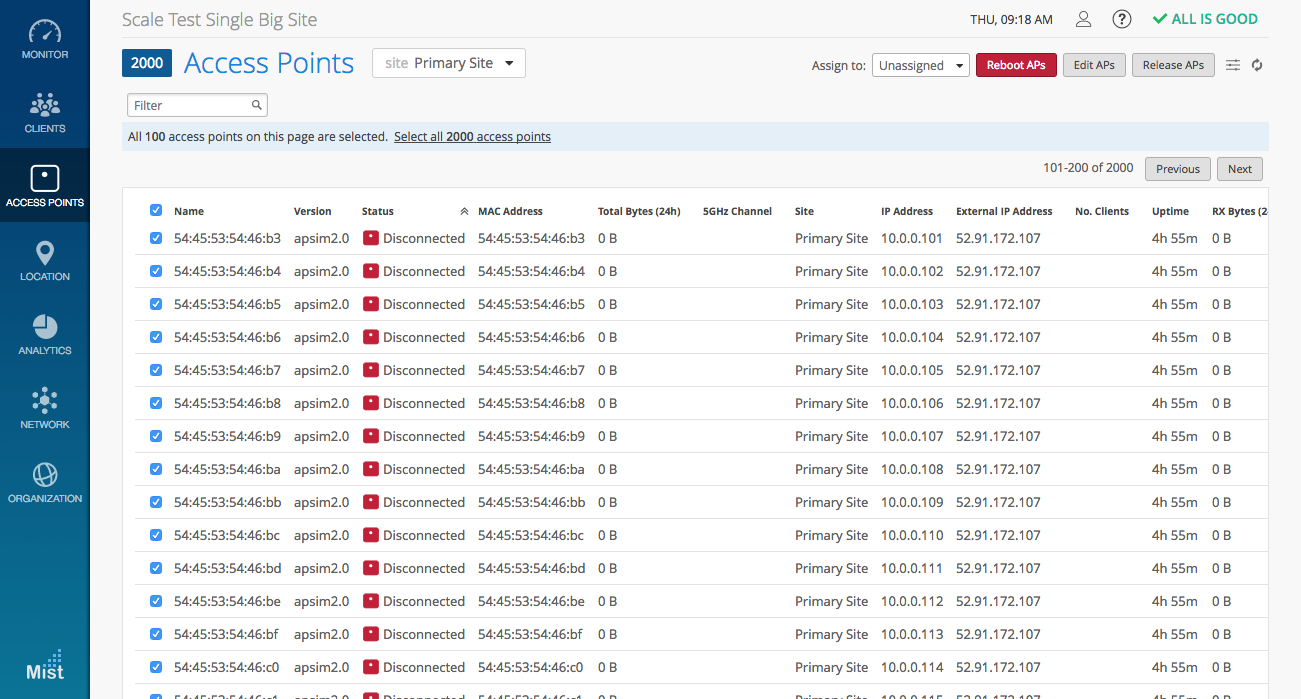Screen dimensions: 1301x699
Task: Expand the Primary Site selector dropdown
Action: (449, 63)
